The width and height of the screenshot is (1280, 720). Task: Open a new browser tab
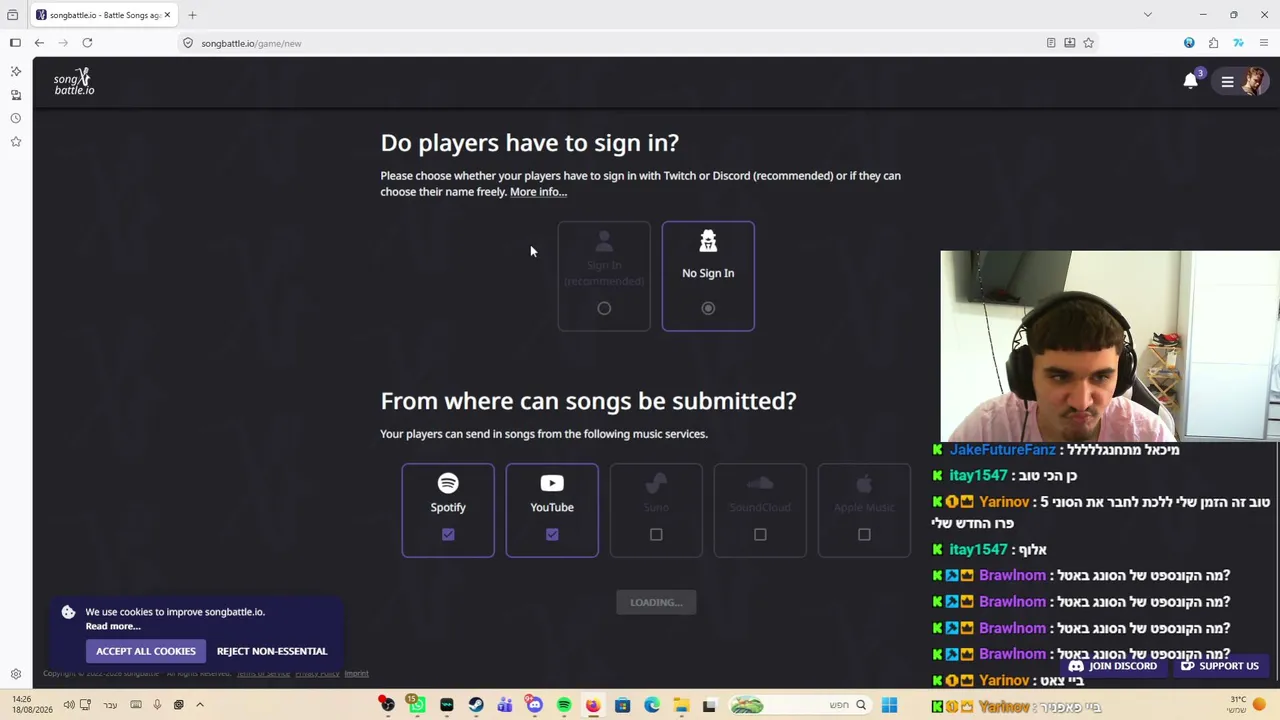(x=192, y=15)
